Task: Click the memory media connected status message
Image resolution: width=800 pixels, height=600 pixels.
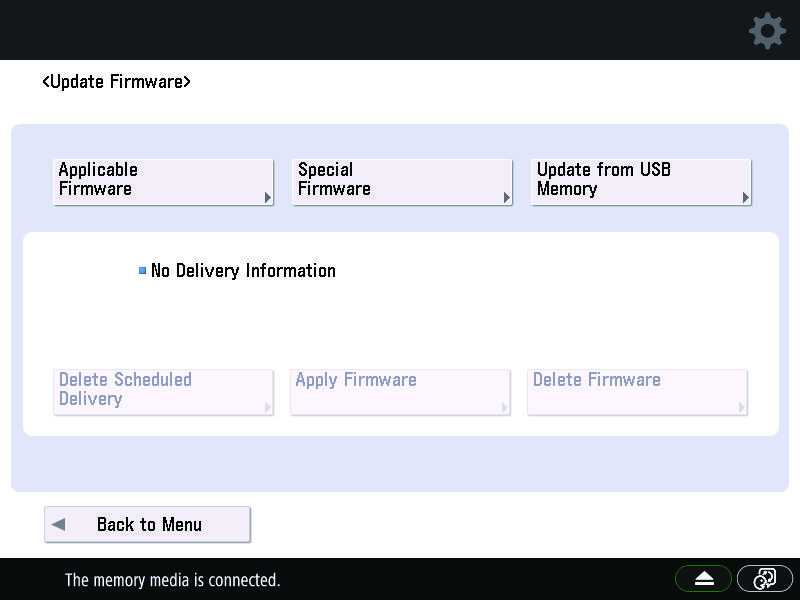Action: 172,580
